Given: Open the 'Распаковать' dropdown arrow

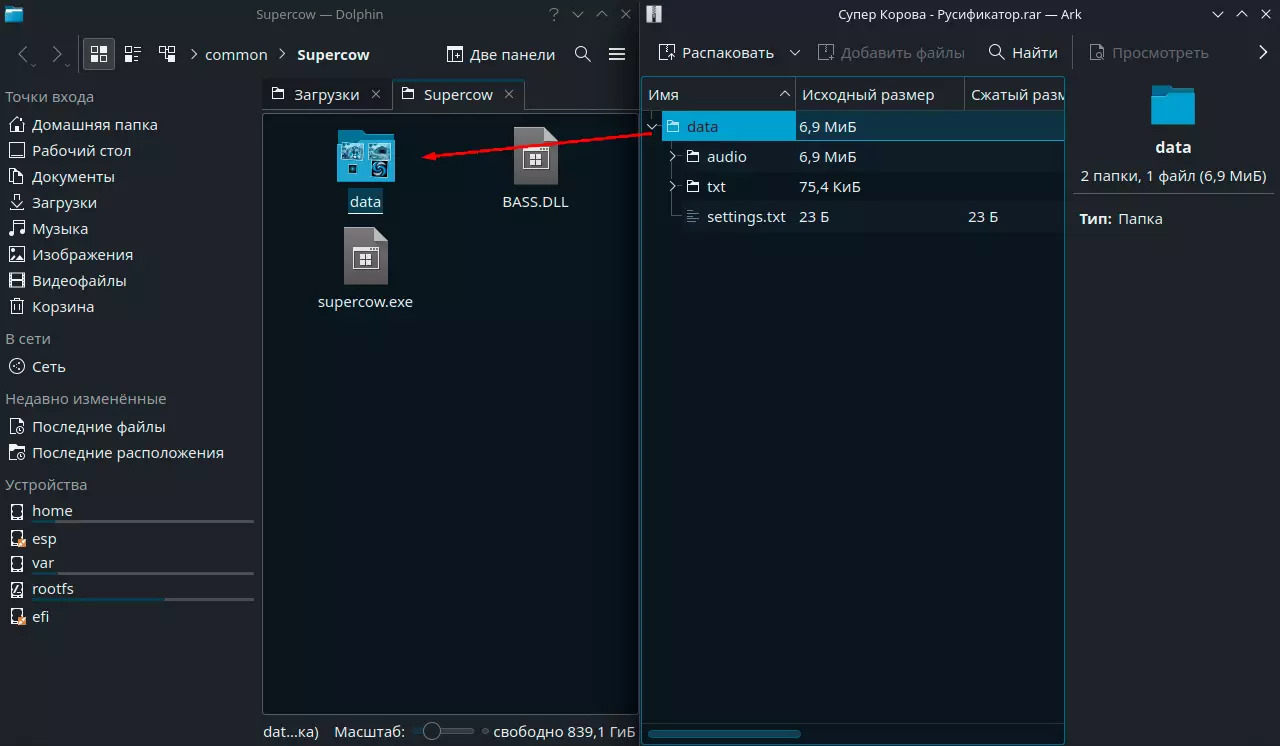Looking at the screenshot, I should pyautogui.click(x=795, y=53).
